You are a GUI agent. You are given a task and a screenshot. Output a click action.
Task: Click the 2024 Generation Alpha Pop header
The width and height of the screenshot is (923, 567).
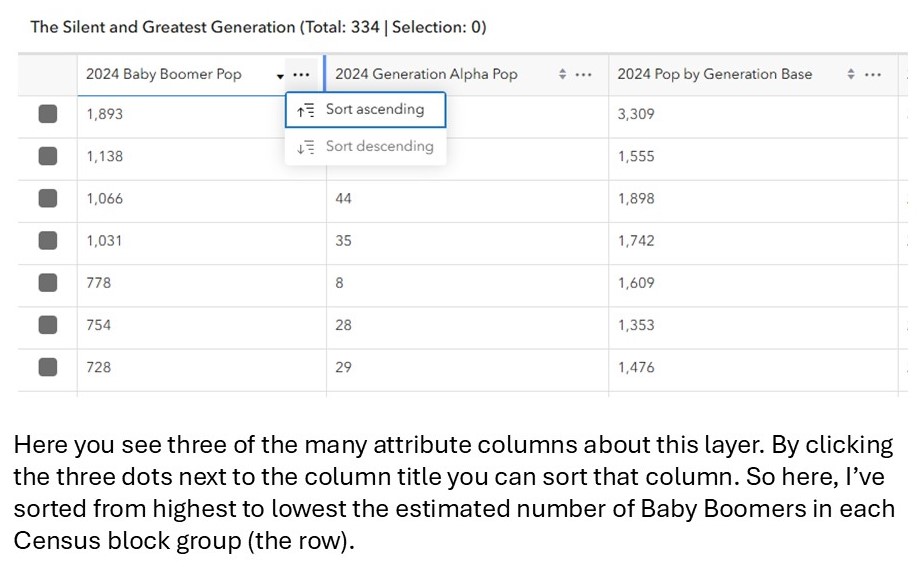426,75
